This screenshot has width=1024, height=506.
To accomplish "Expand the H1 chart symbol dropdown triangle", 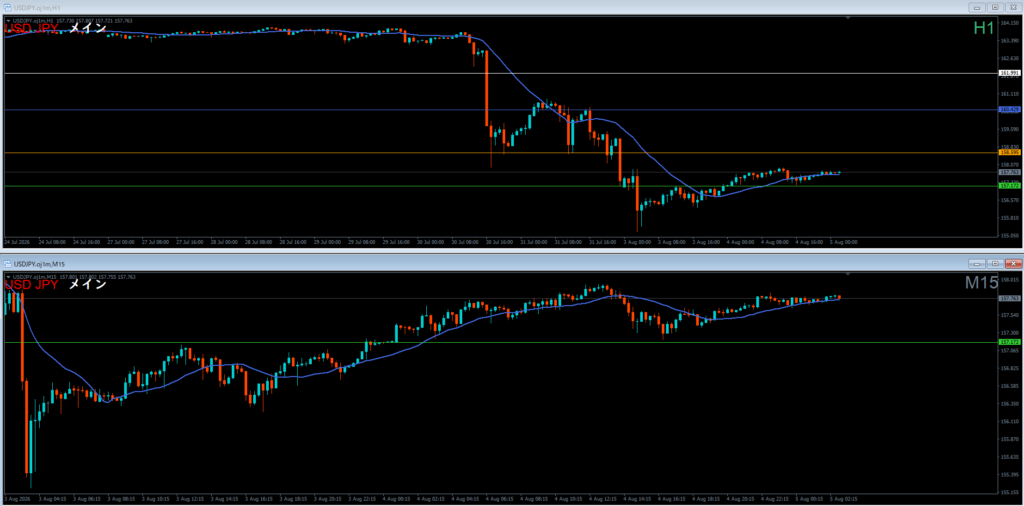I will point(8,21).
